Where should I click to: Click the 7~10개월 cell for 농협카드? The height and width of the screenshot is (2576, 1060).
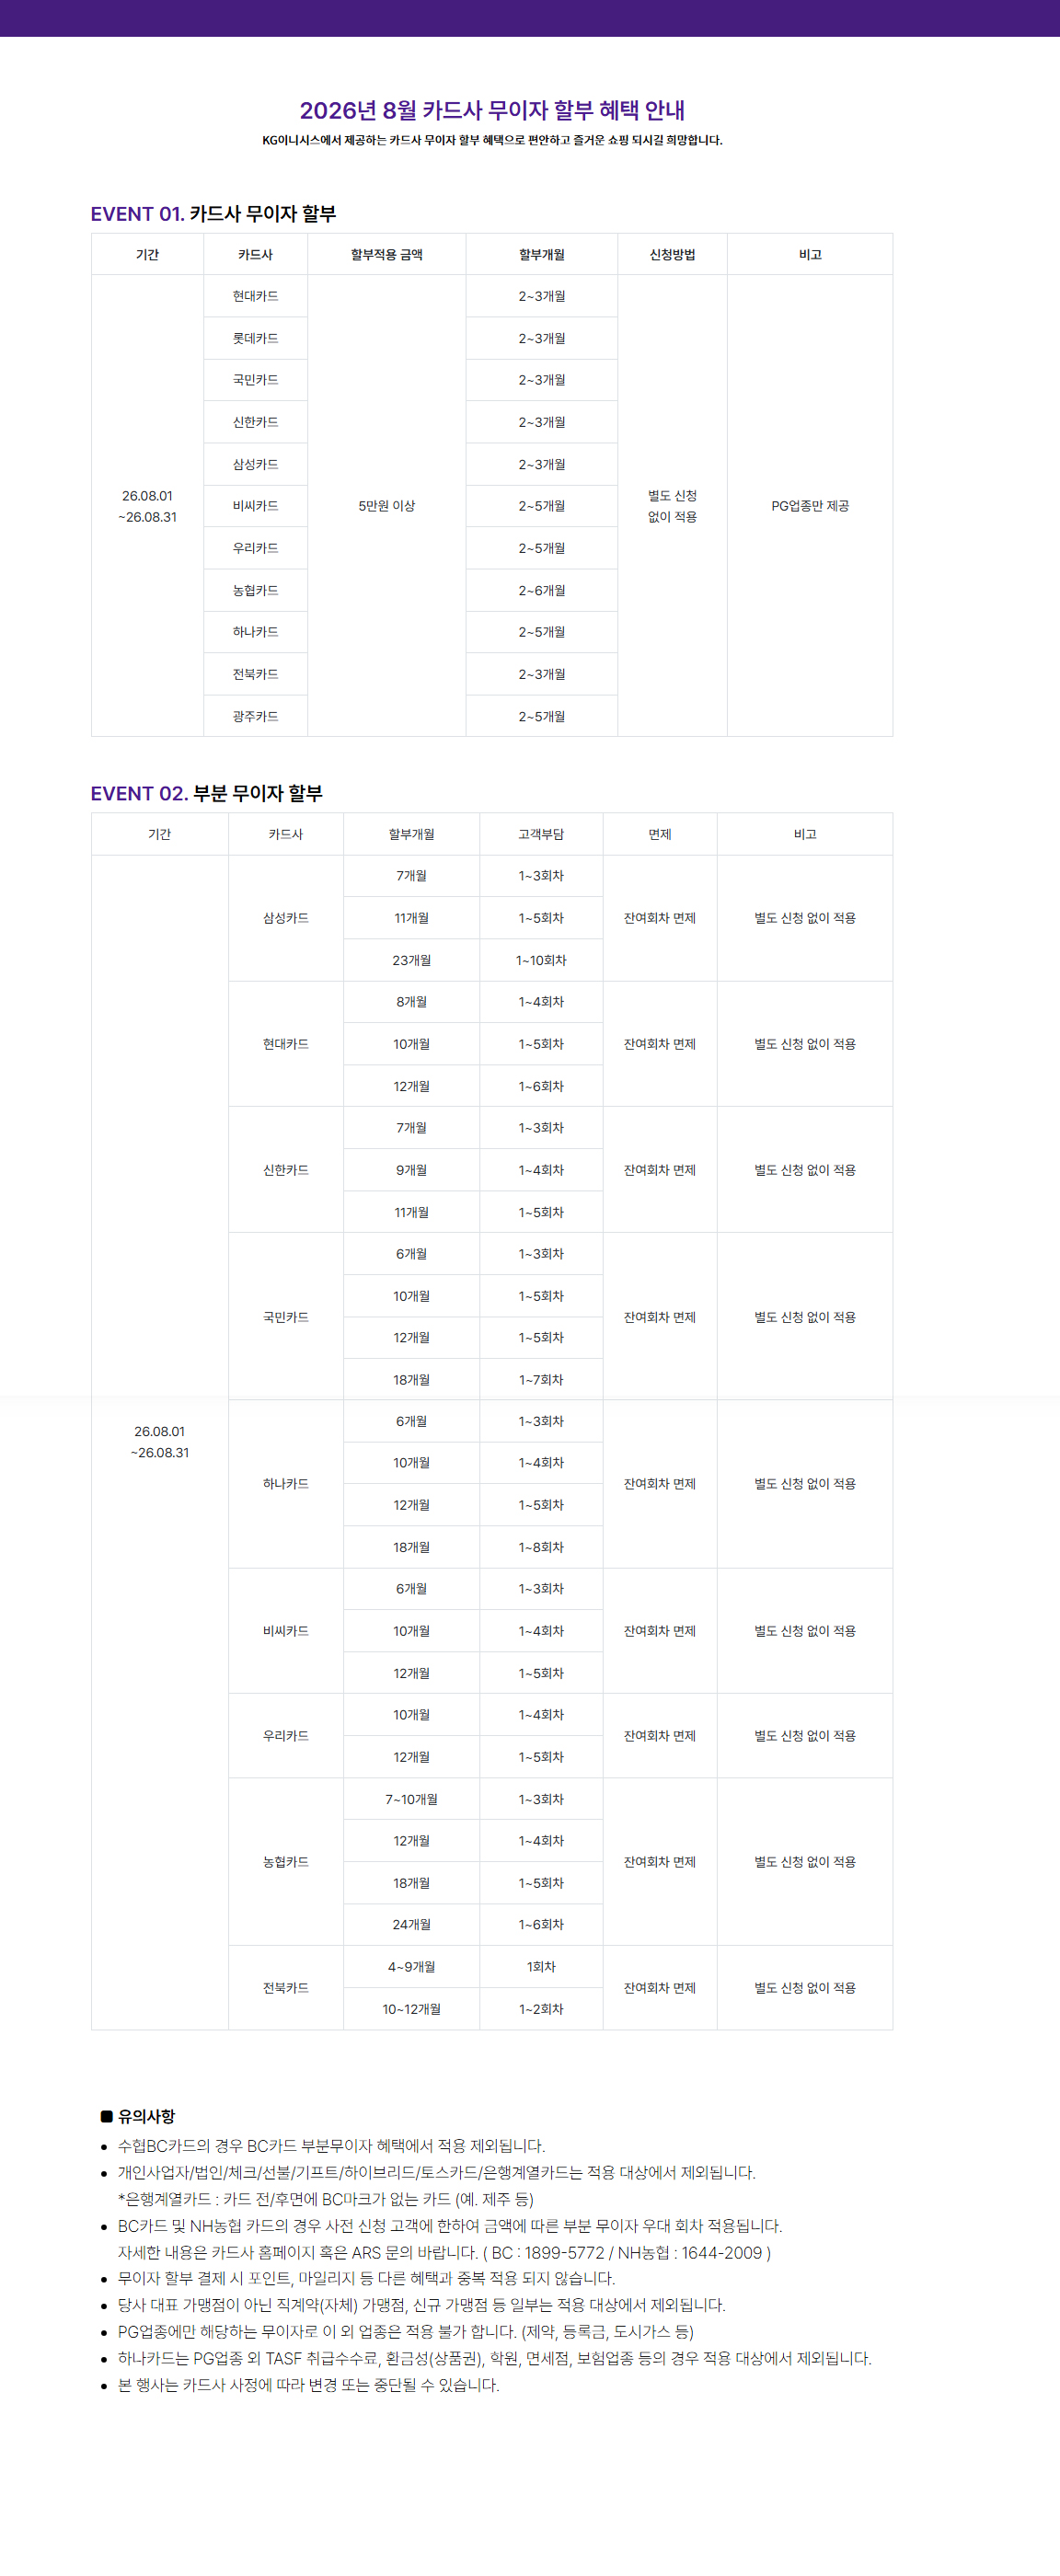click(412, 1799)
